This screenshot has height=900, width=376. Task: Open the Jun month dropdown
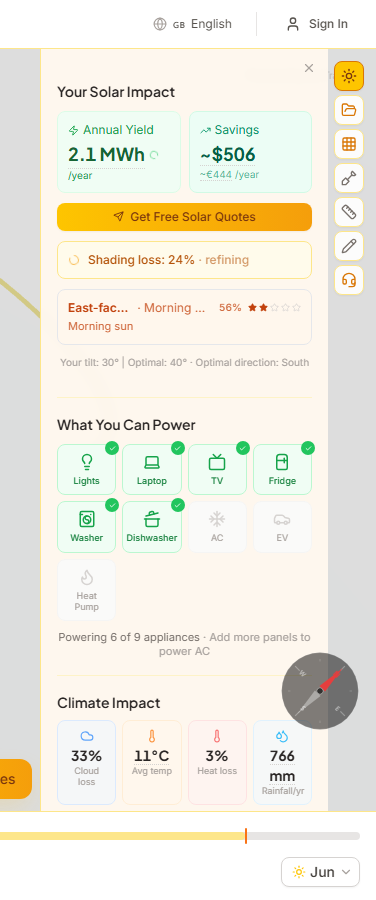pyautogui.click(x=320, y=872)
